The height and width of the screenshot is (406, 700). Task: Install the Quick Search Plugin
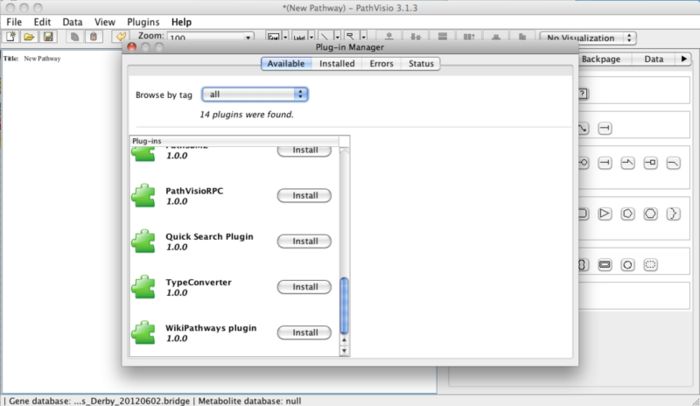[304, 241]
